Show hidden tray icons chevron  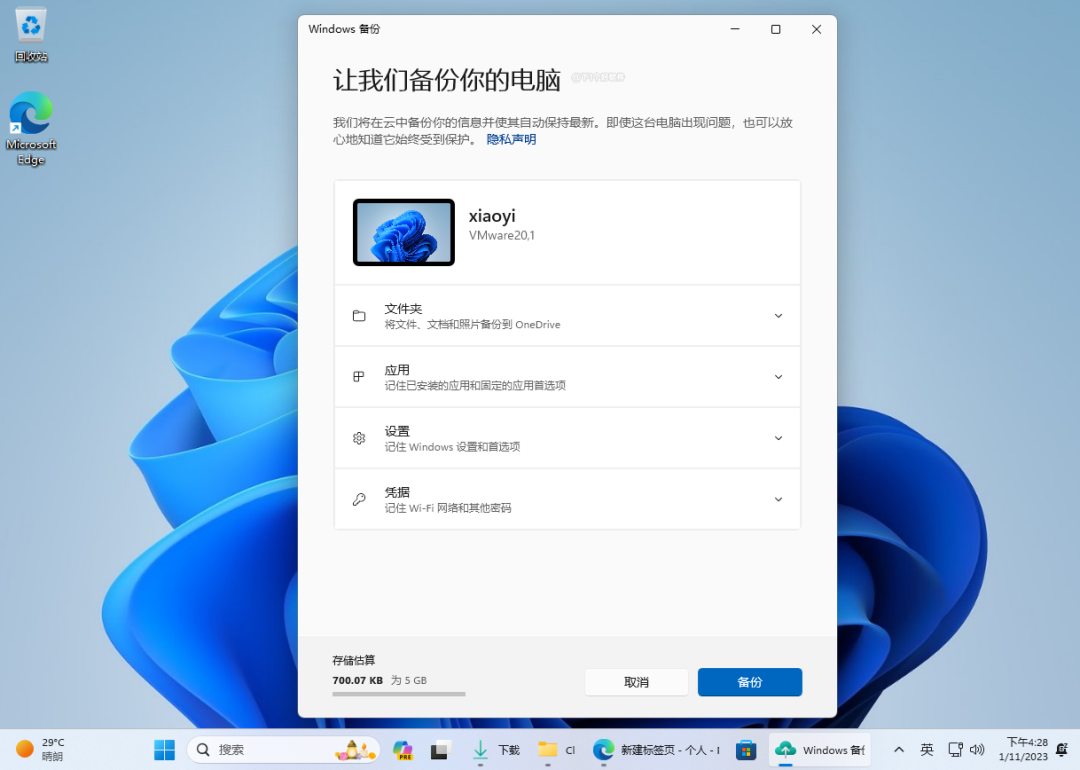coord(899,749)
